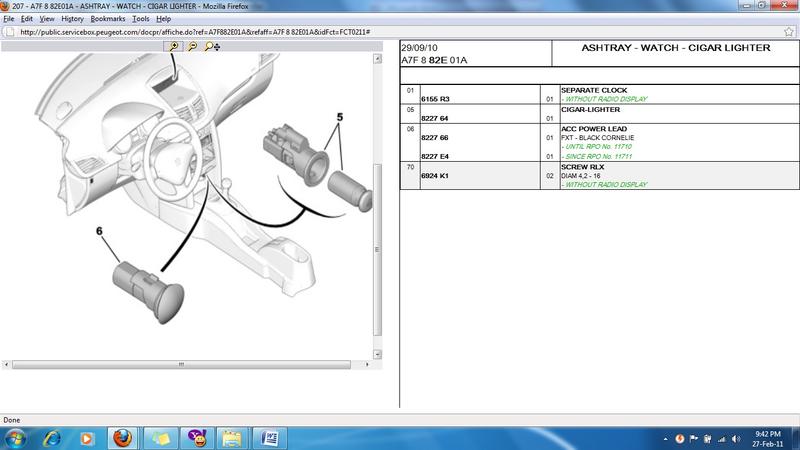Open the History menu
The height and width of the screenshot is (450, 800).
tap(72, 19)
